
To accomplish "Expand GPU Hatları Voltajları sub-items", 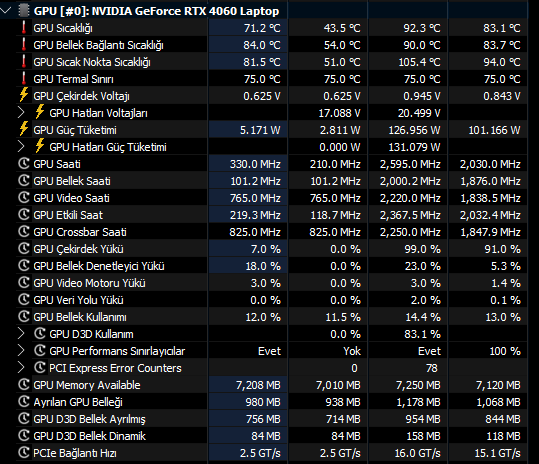I will click(21, 113).
